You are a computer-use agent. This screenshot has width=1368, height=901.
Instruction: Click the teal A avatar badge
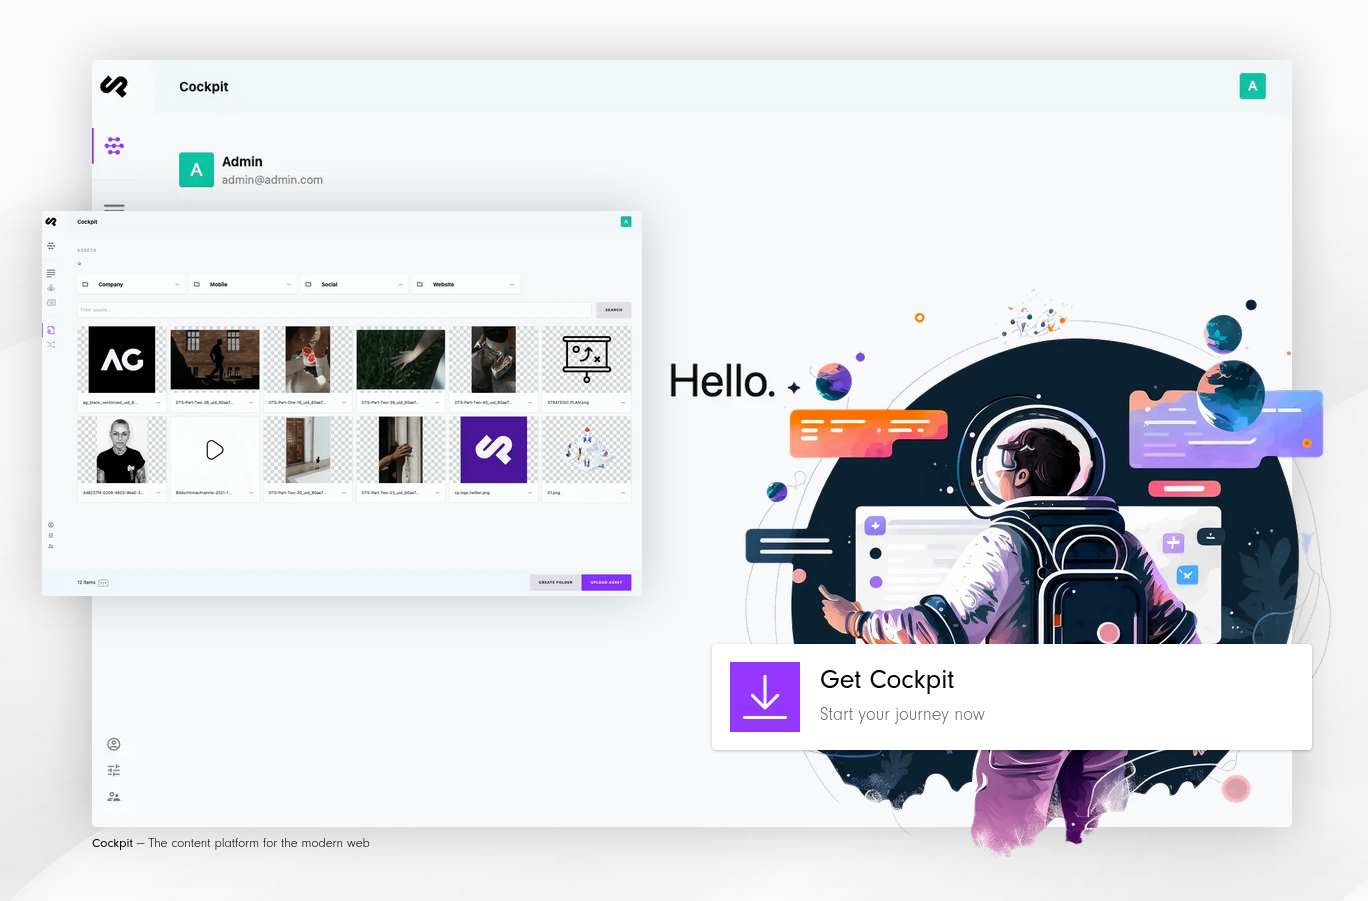[x=1252, y=86]
